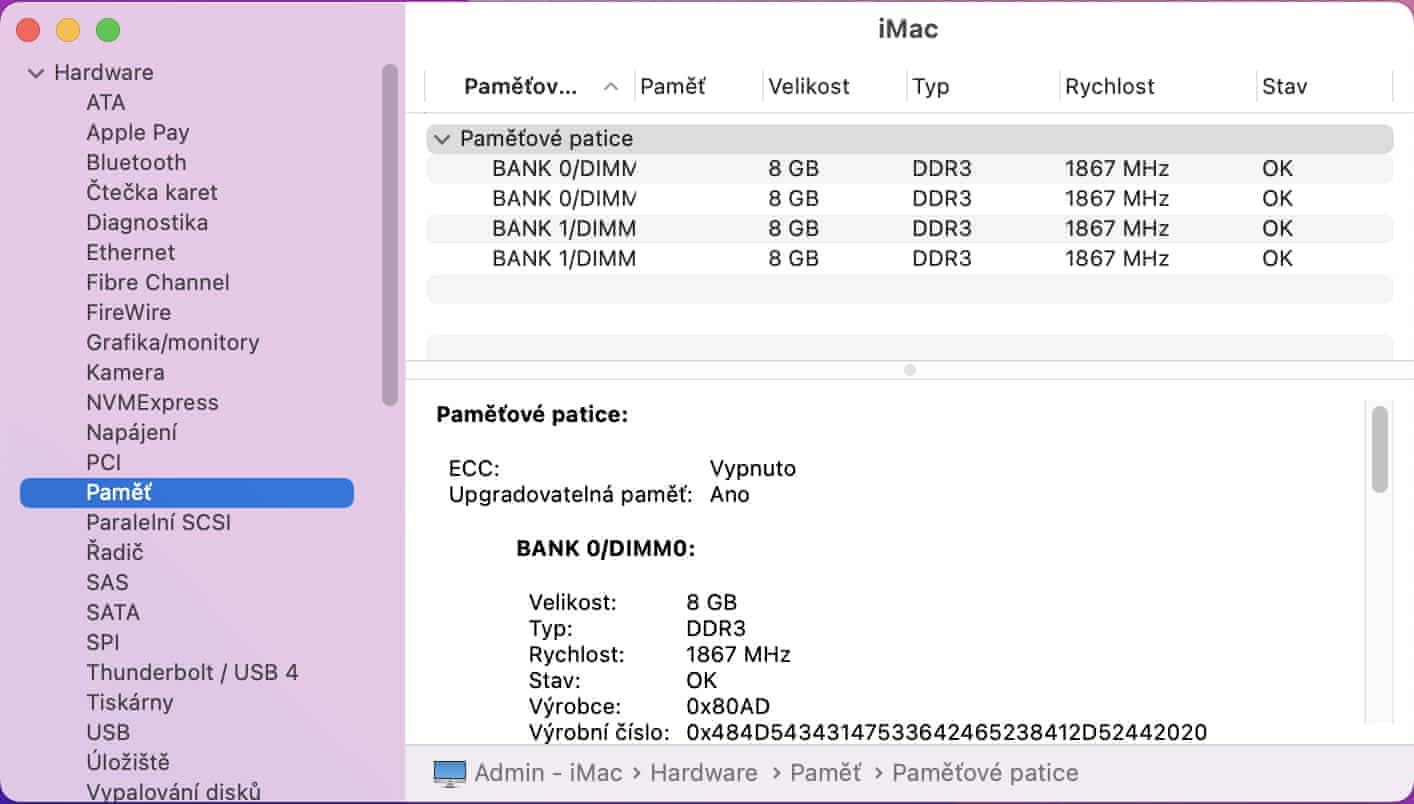Screen dimensions: 1414x804
Task: Click the sidebar vertical scrollbar
Action: tap(389, 235)
